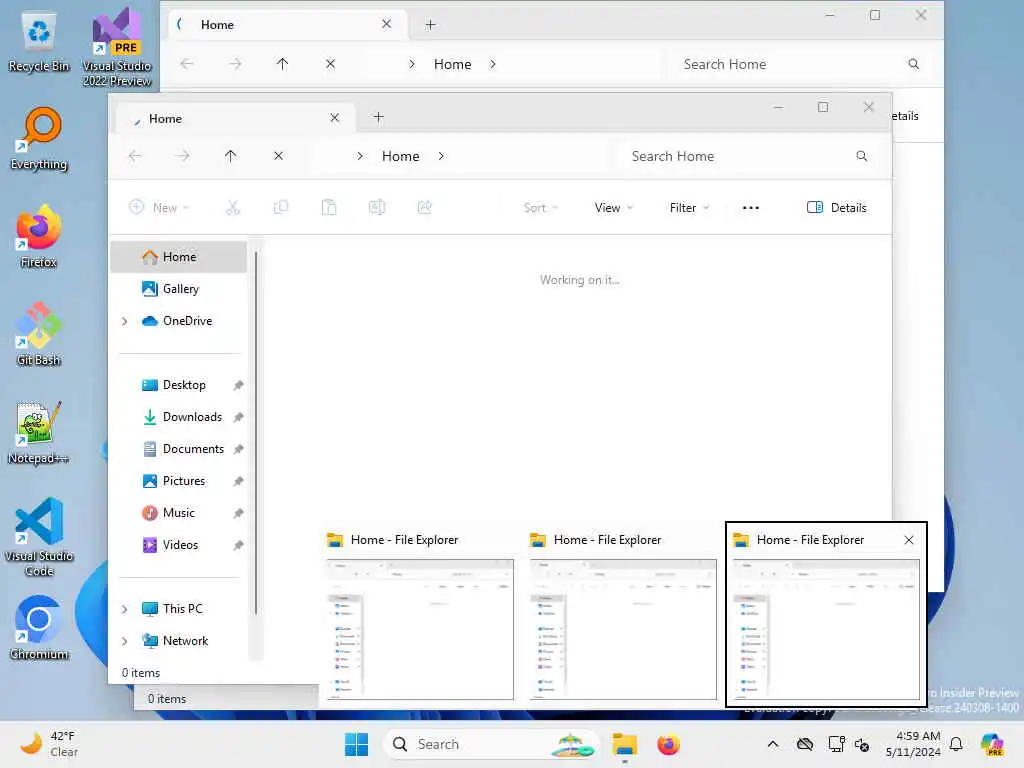Viewport: 1024px width, 768px height.
Task: Click search magnifier in front window
Action: 861,156
